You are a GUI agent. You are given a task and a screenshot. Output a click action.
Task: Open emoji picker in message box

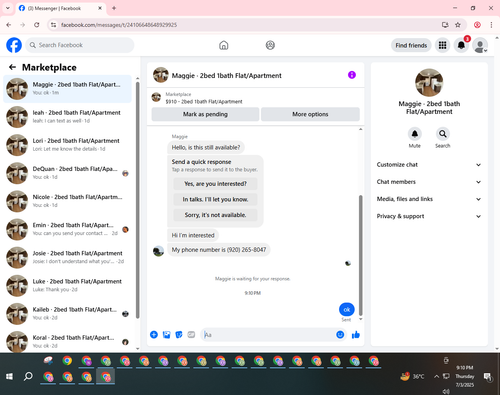340,335
